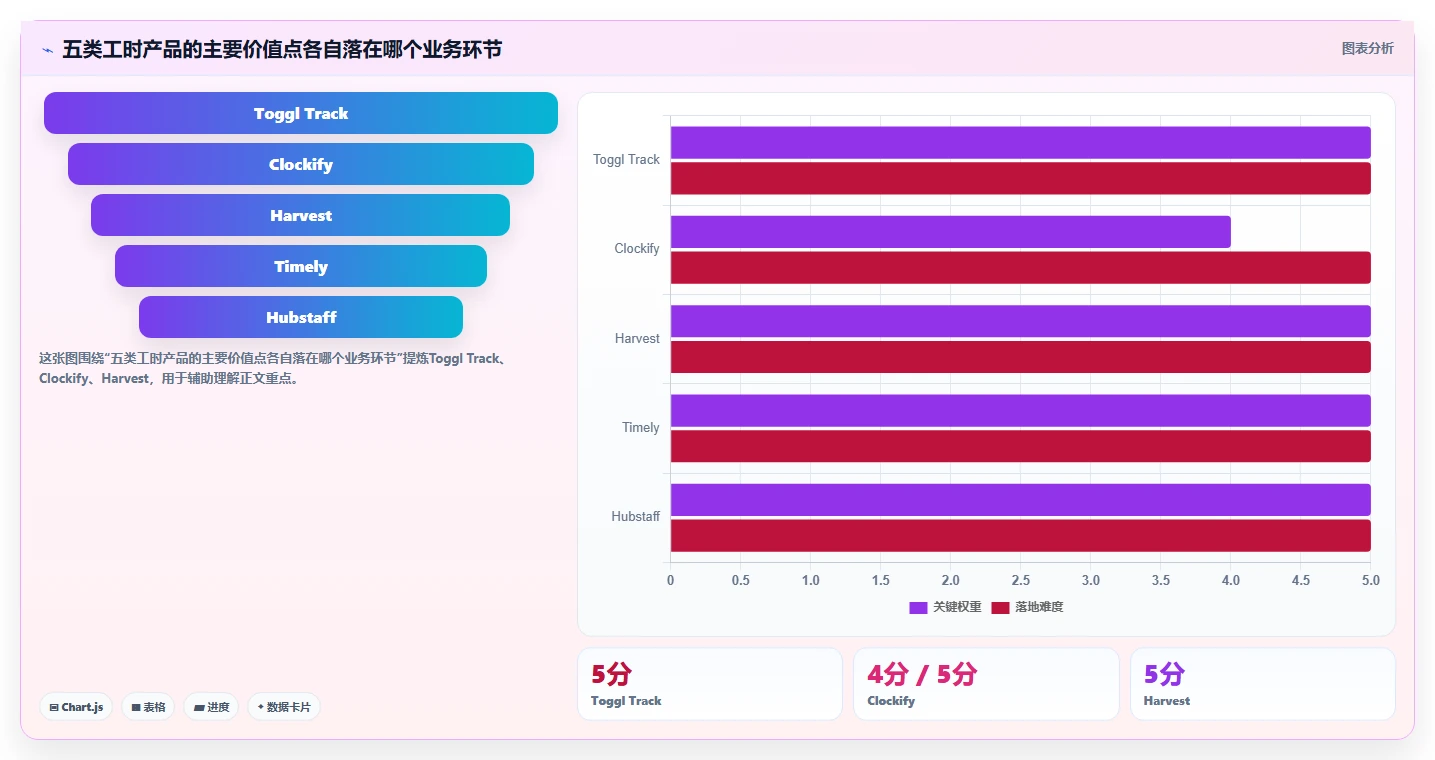The image size is (1435, 760).
Task: Click the Chart.js tag chip
Action: point(76,707)
